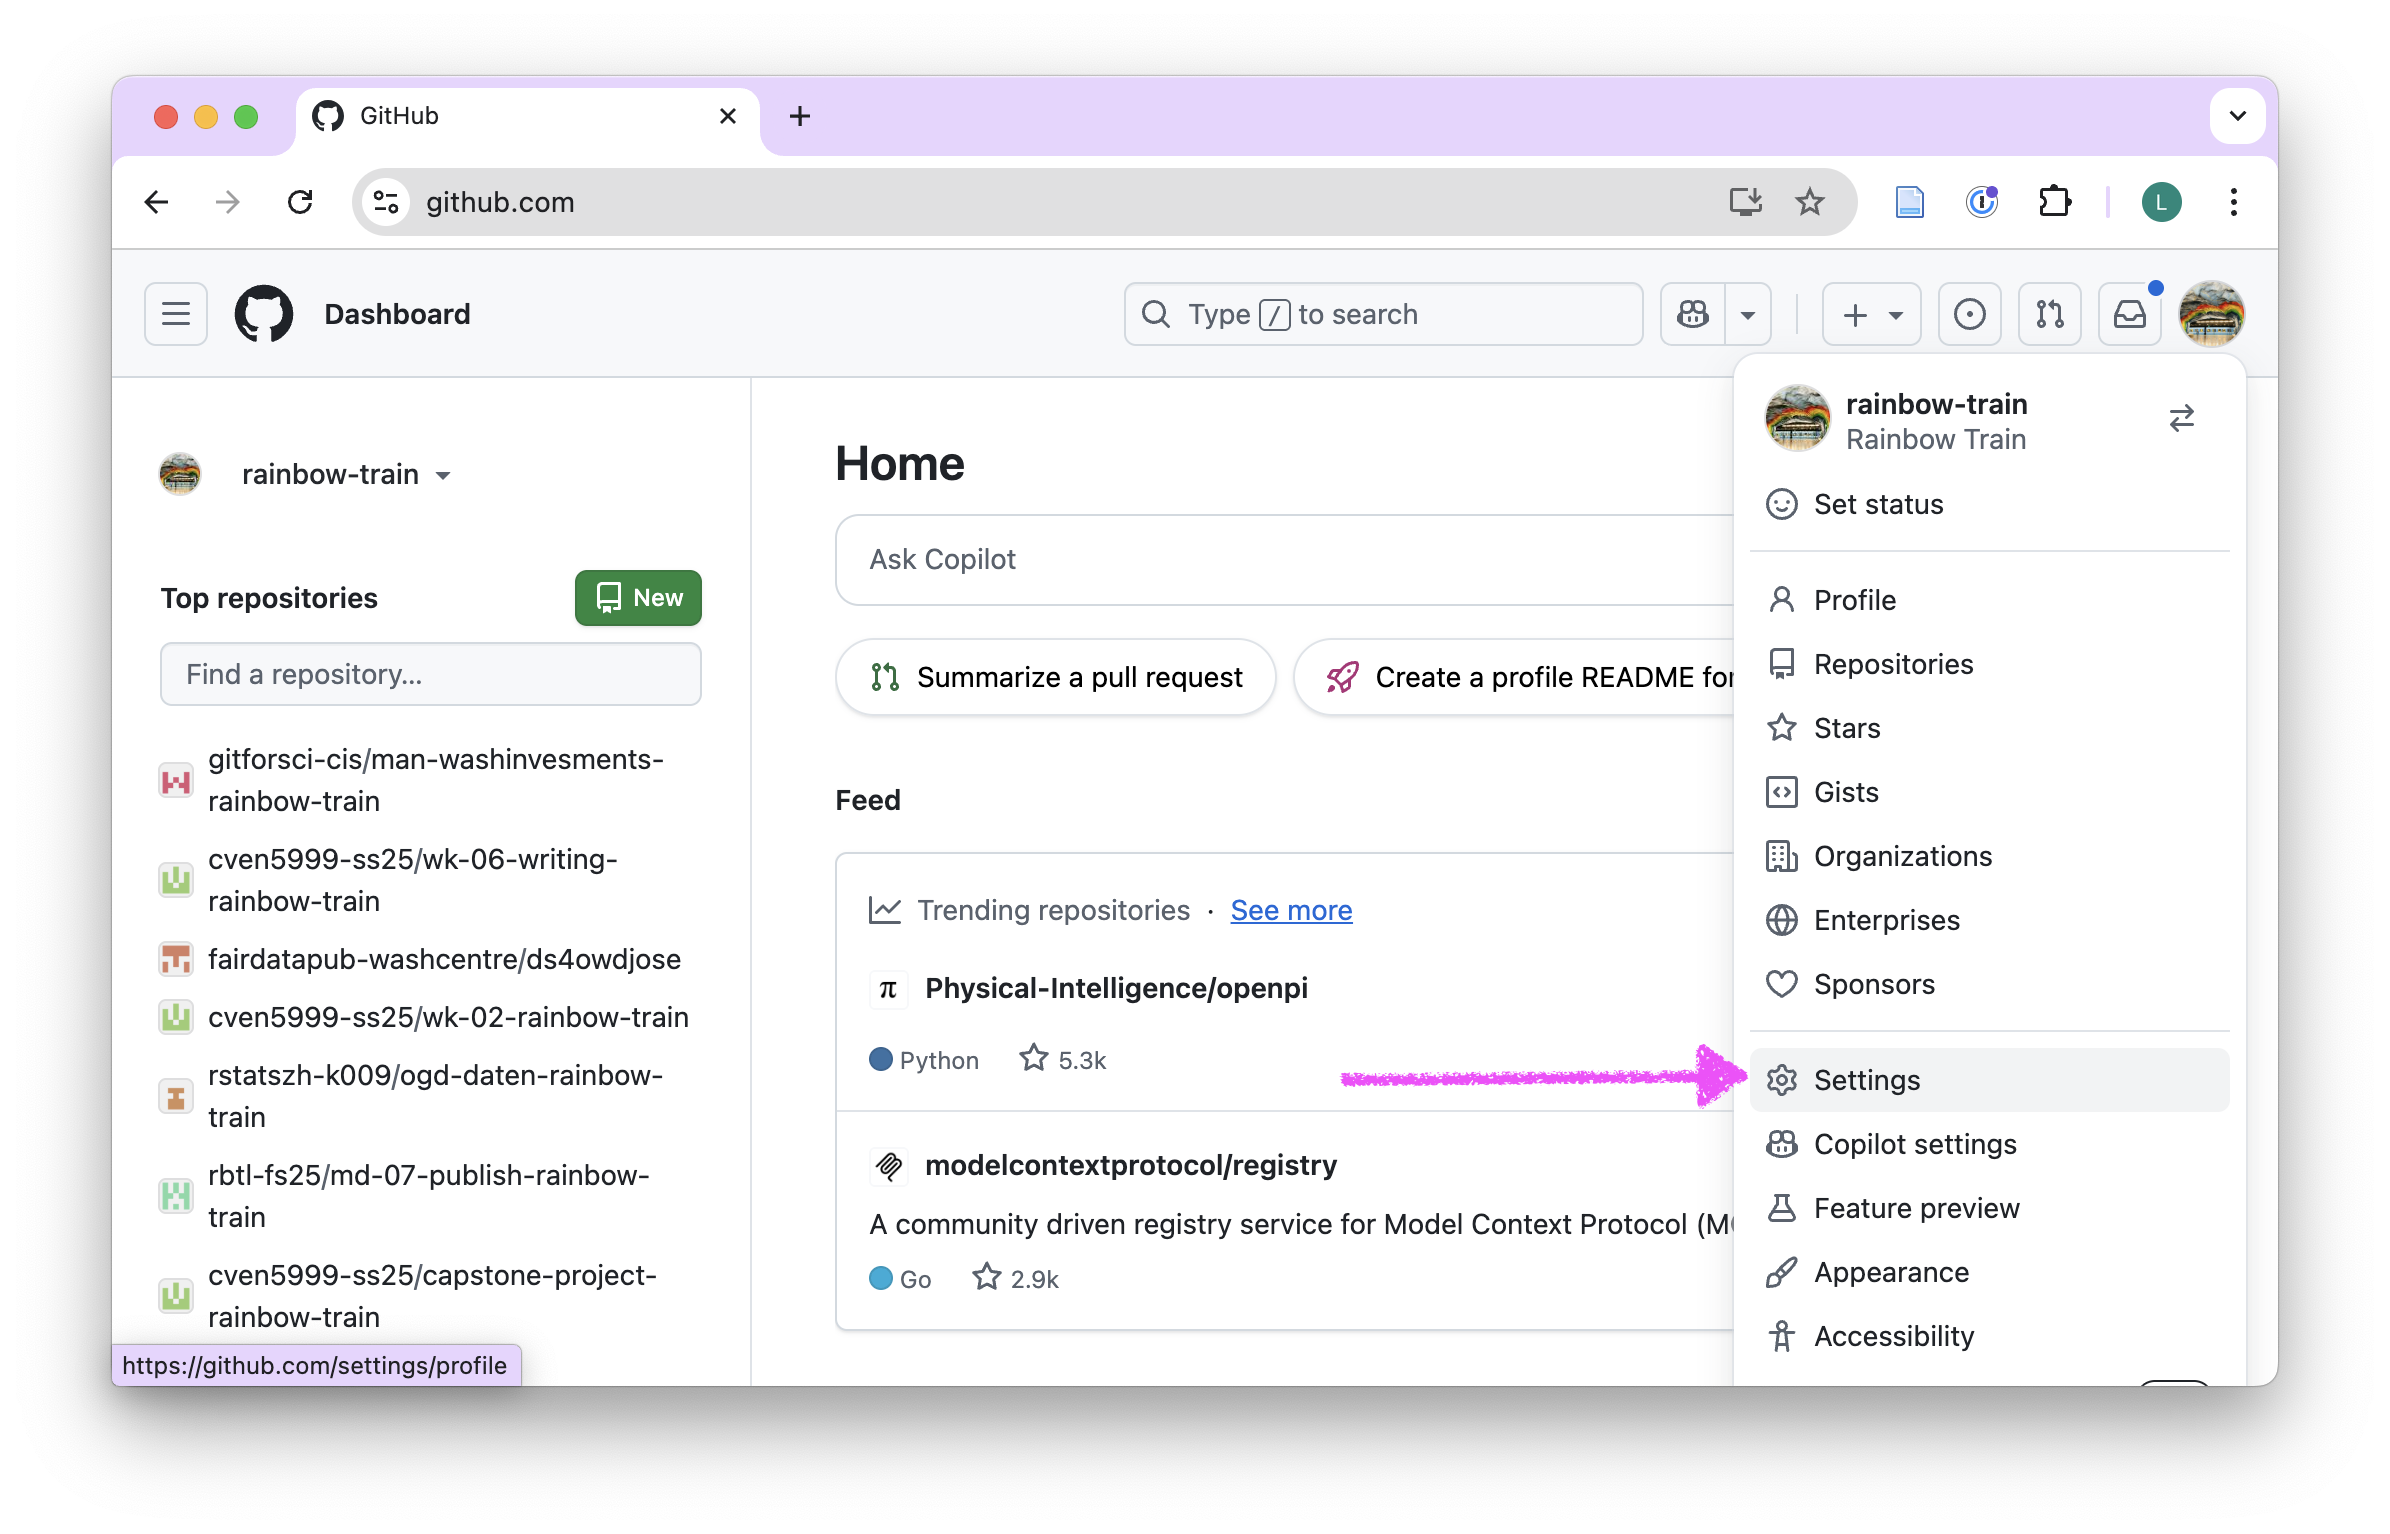Image resolution: width=2390 pixels, height=1534 pixels.
Task: Click the account switcher arrows icon
Action: (2181, 418)
